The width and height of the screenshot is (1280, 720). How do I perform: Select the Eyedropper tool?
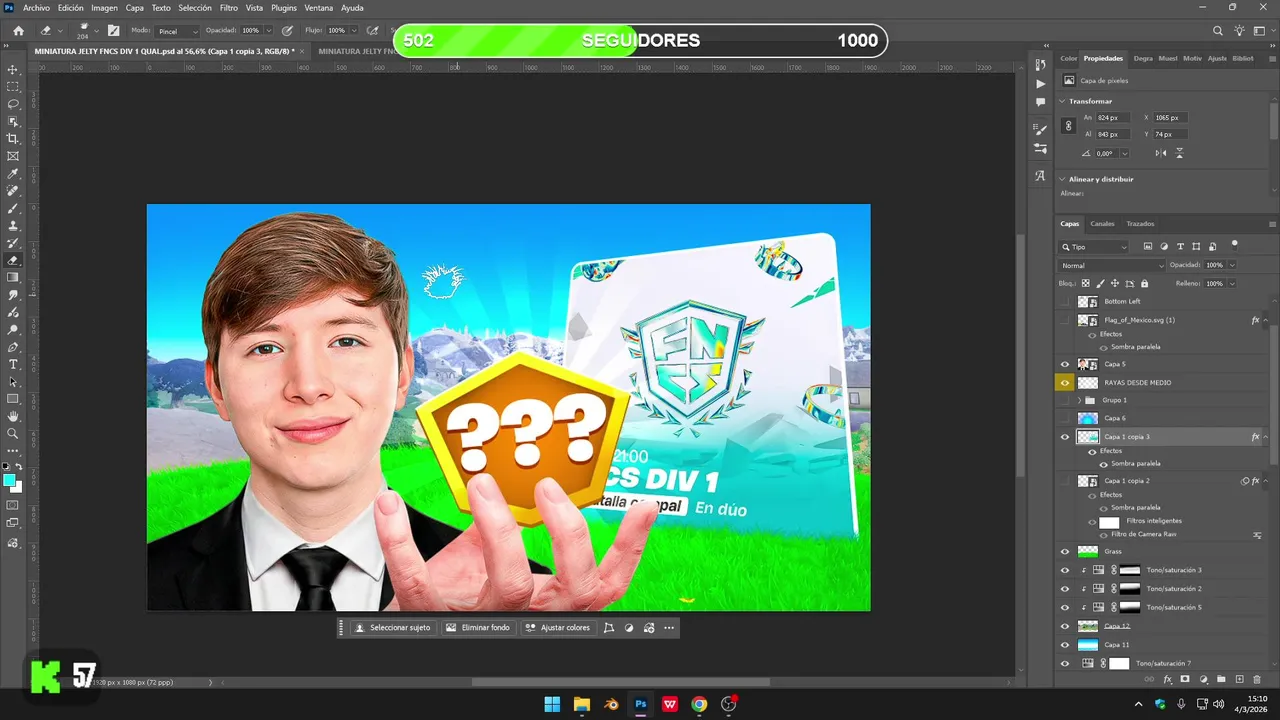tap(13, 173)
